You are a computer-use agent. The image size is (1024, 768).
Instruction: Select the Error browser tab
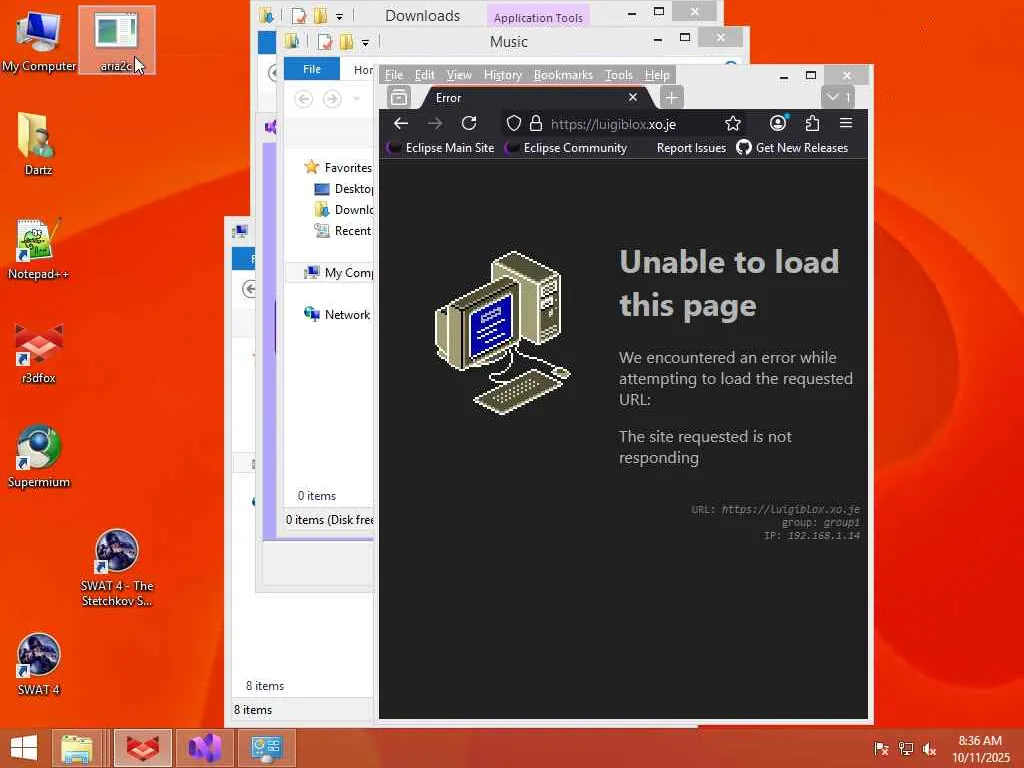[536, 98]
